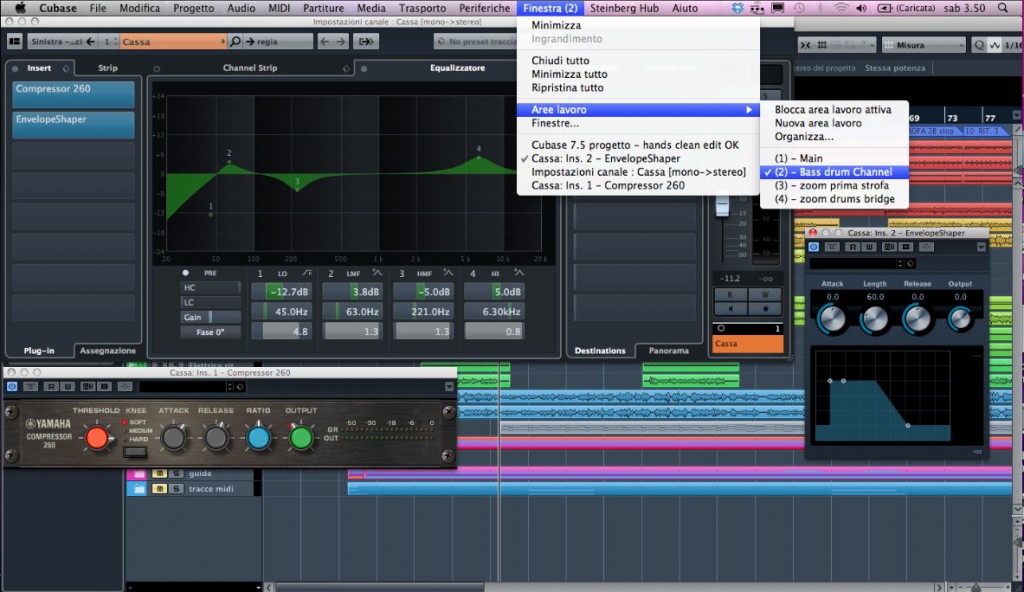1024x592 pixels.
Task: Click the snap crossing icon left of Misura
Action: click(x=805, y=45)
